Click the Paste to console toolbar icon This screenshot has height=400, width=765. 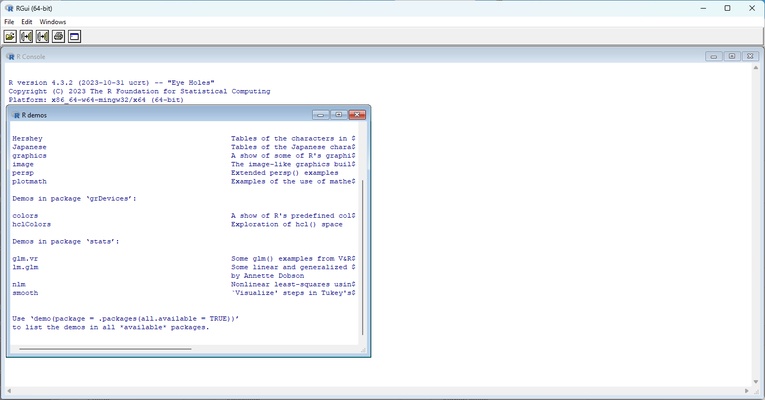(26, 37)
